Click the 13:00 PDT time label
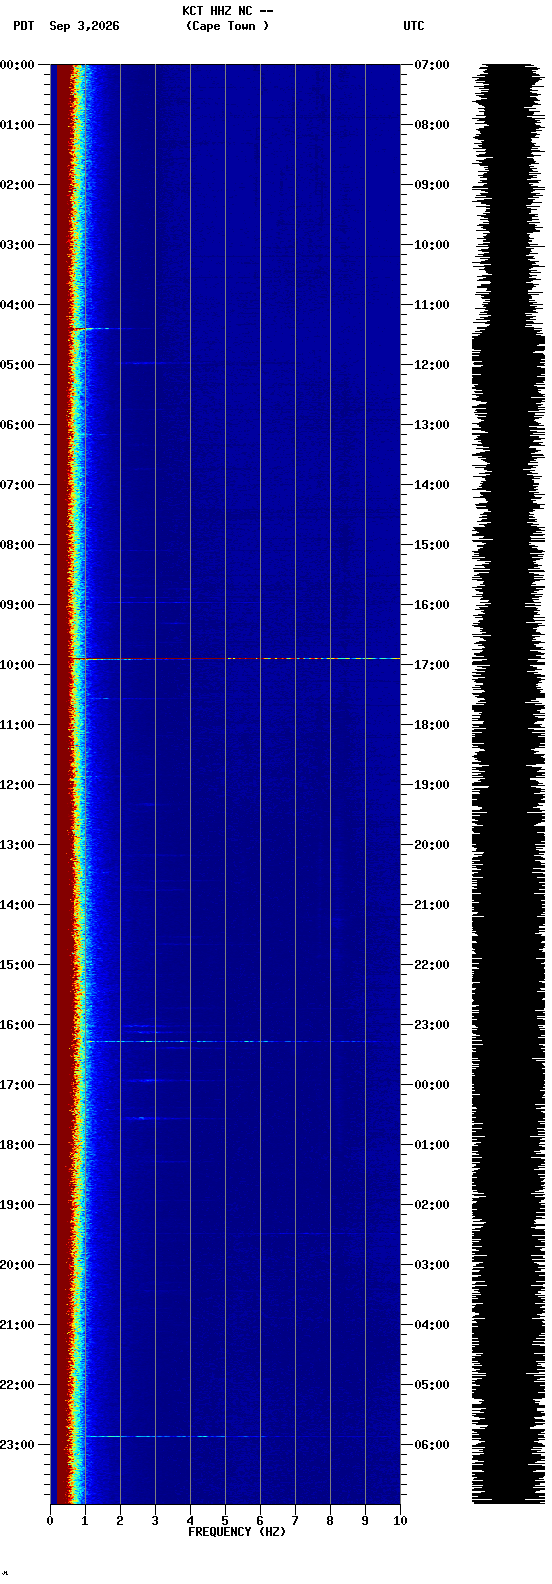This screenshot has height=1584, width=552. tap(17, 845)
